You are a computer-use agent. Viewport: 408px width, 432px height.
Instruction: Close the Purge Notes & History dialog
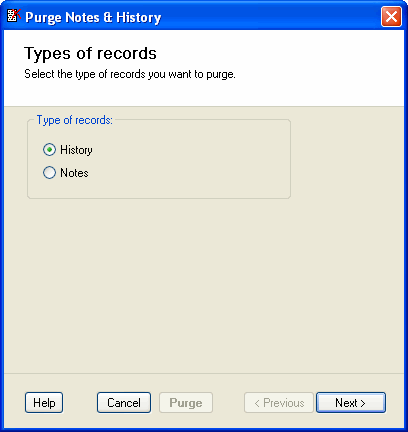coord(391,16)
